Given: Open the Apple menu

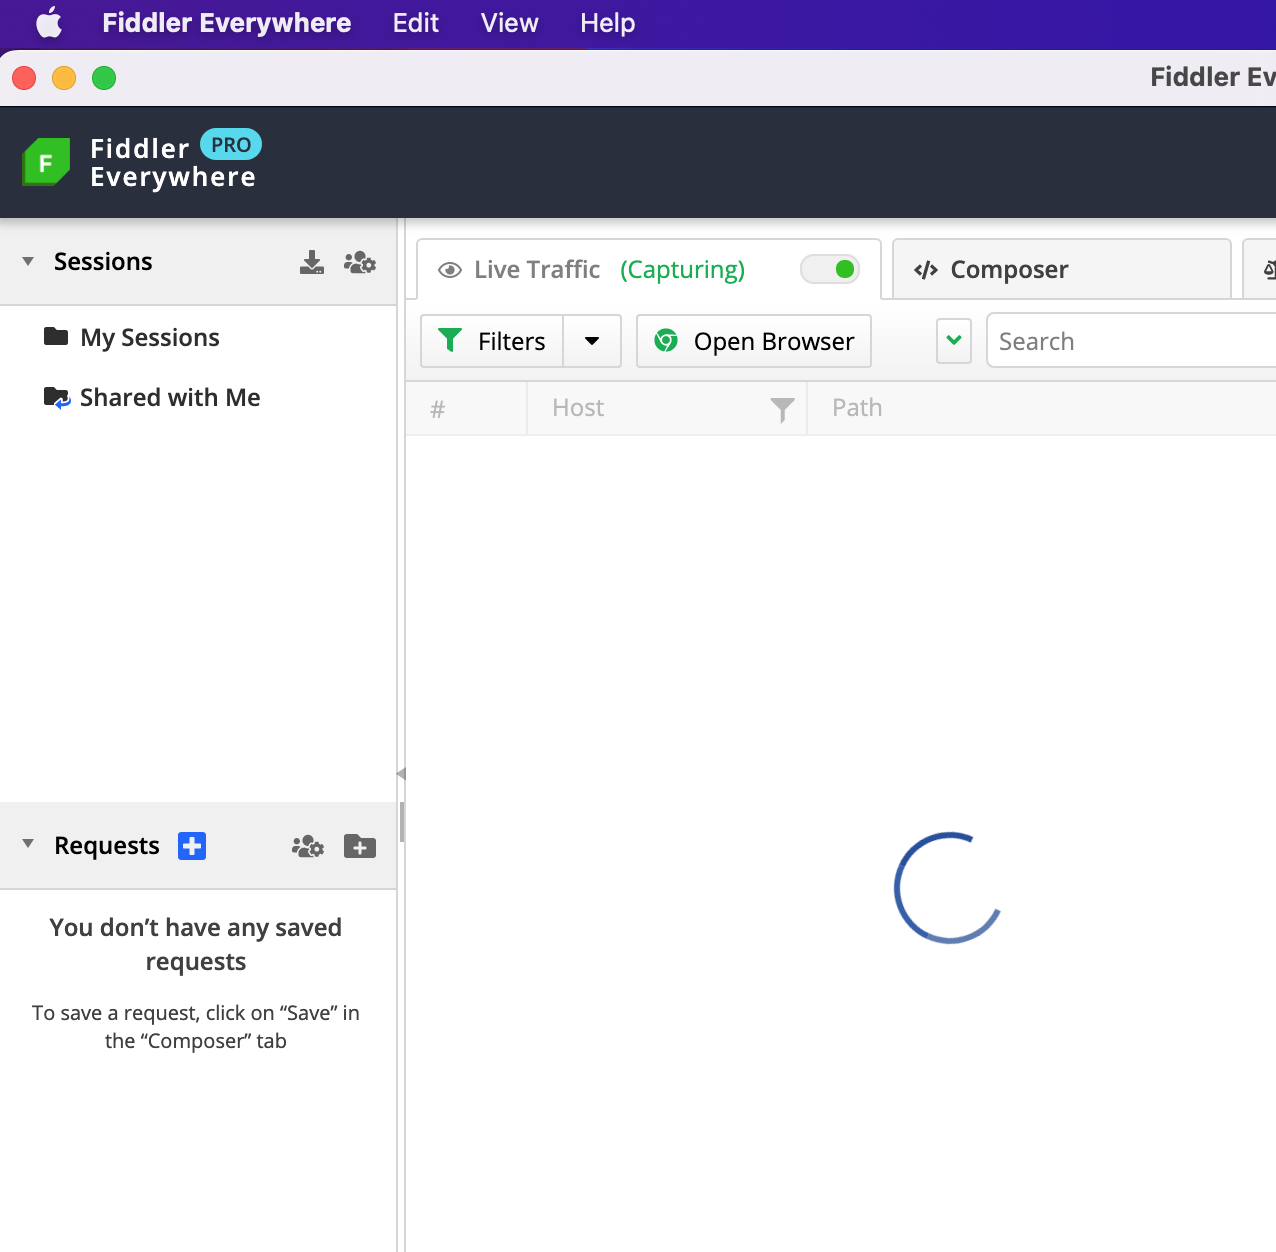Looking at the screenshot, I should 48,23.
